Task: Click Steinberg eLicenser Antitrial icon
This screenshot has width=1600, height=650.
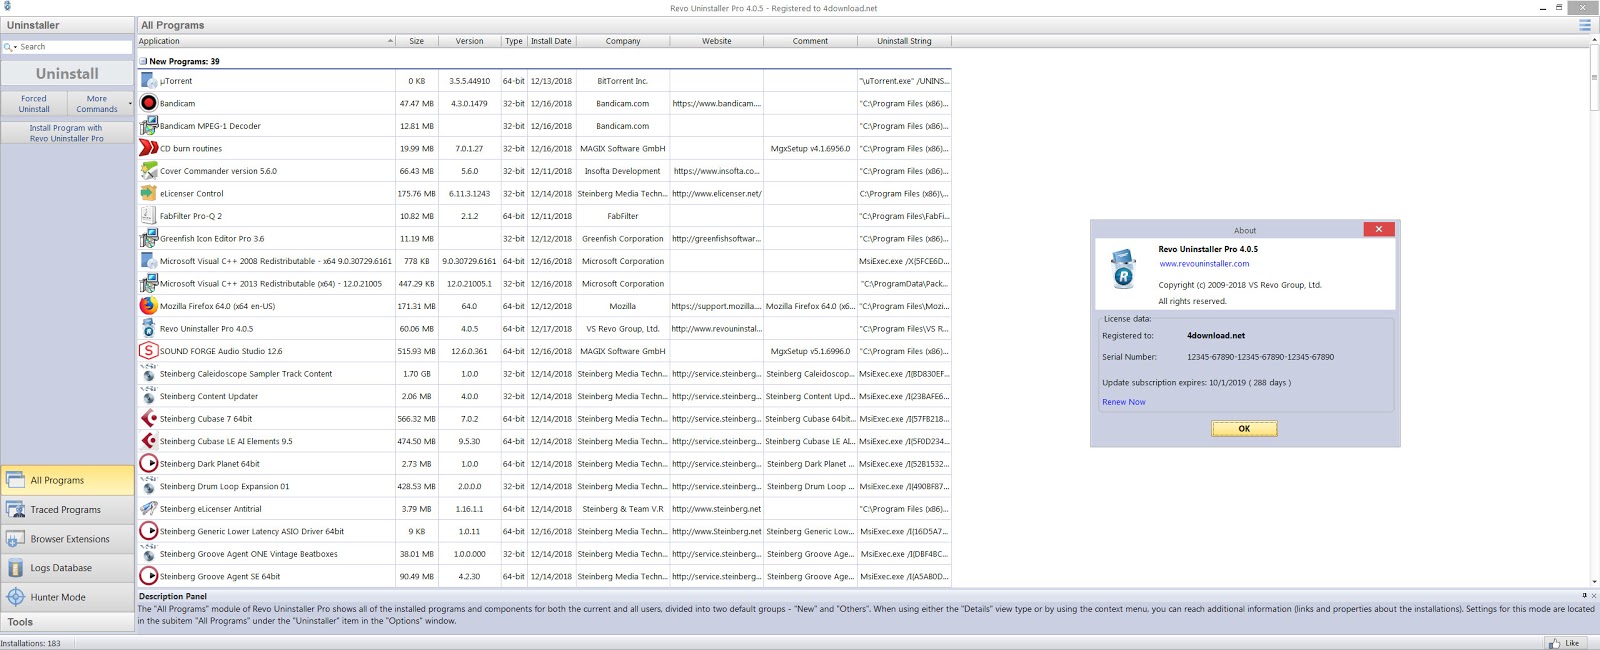Action: click(148, 508)
